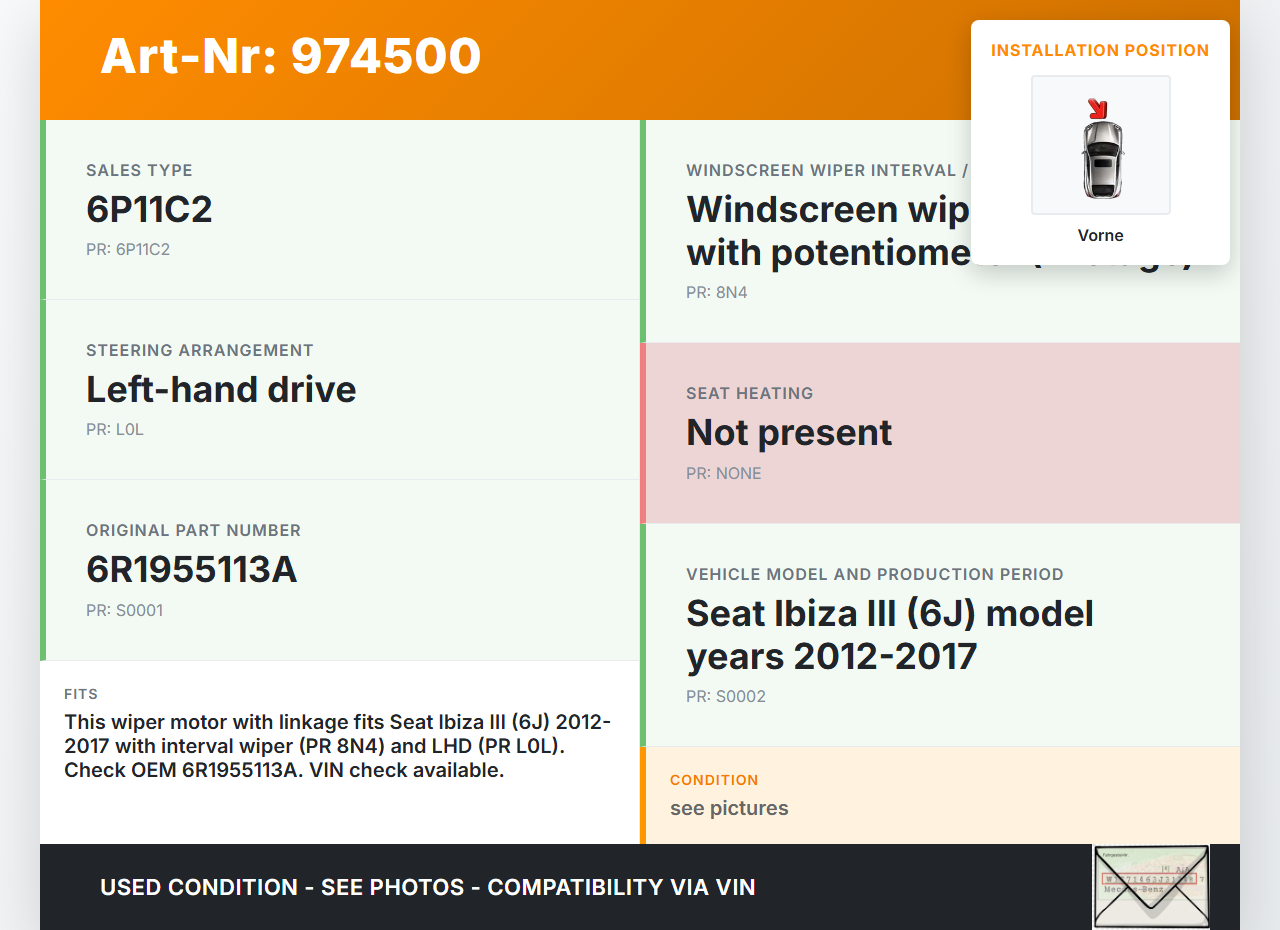Click the 'PR: S0001' code label
Image resolution: width=1280 pixels, height=930 pixels.
coord(124,610)
